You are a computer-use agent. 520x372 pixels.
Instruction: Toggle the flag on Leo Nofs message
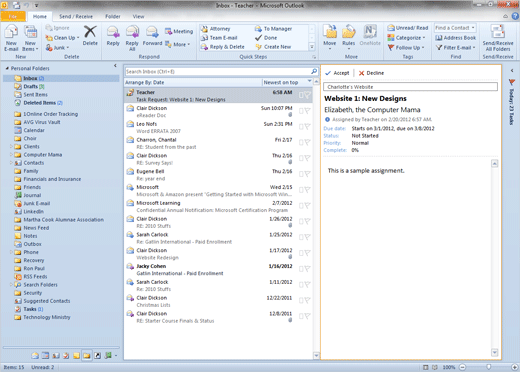tap(308, 127)
